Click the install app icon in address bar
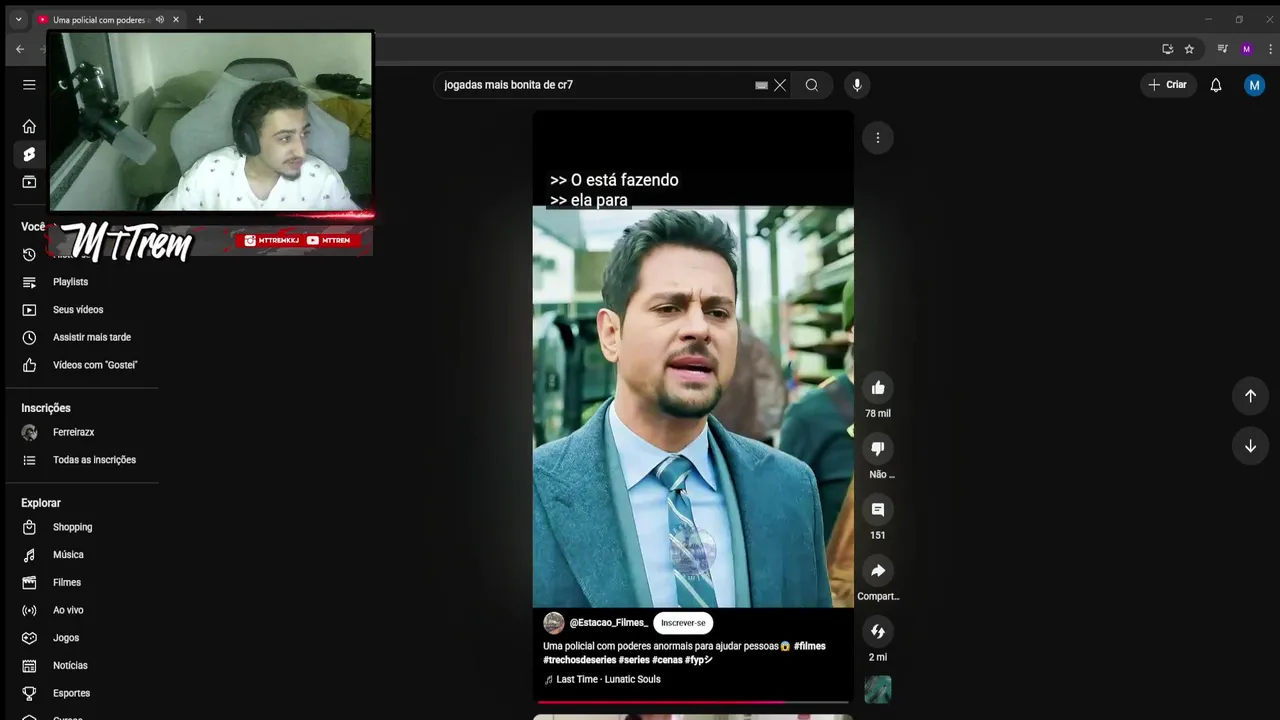Viewport: 1280px width, 720px height. click(1167, 49)
